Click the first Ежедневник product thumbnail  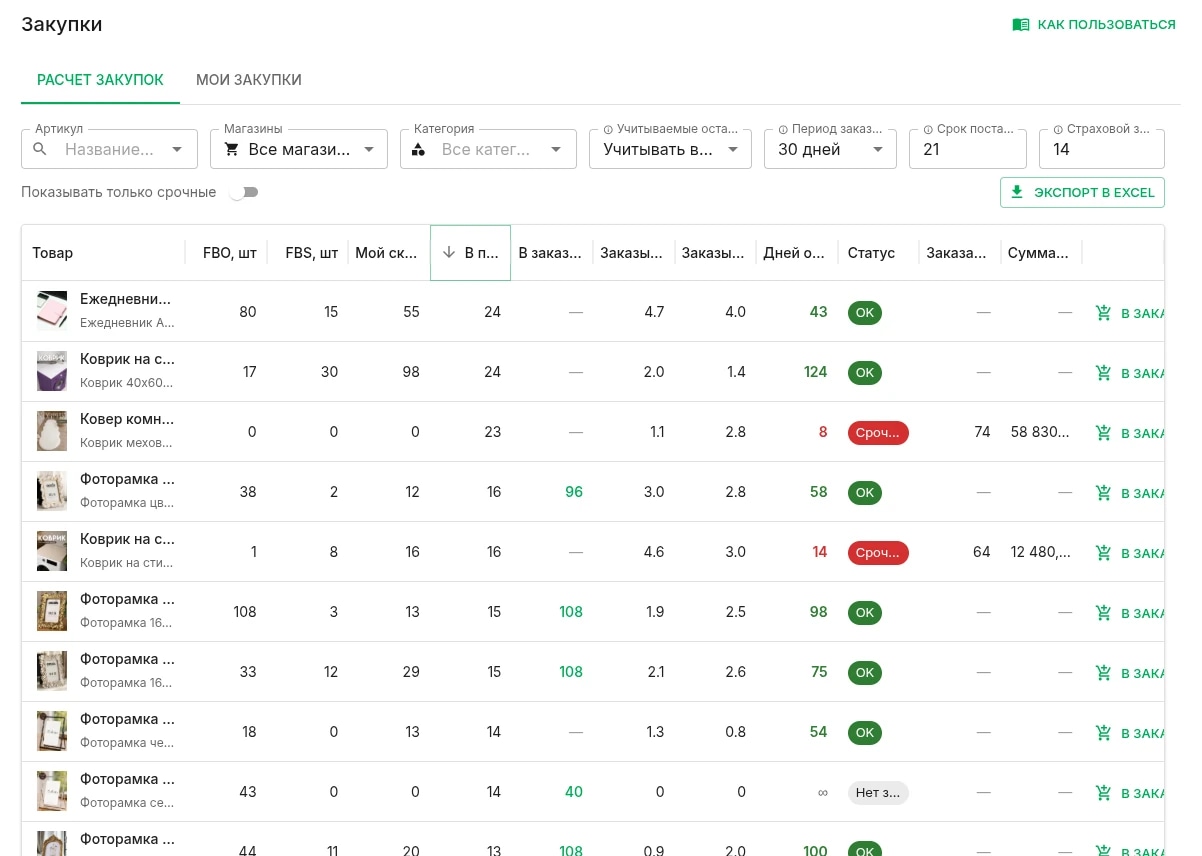[52, 312]
